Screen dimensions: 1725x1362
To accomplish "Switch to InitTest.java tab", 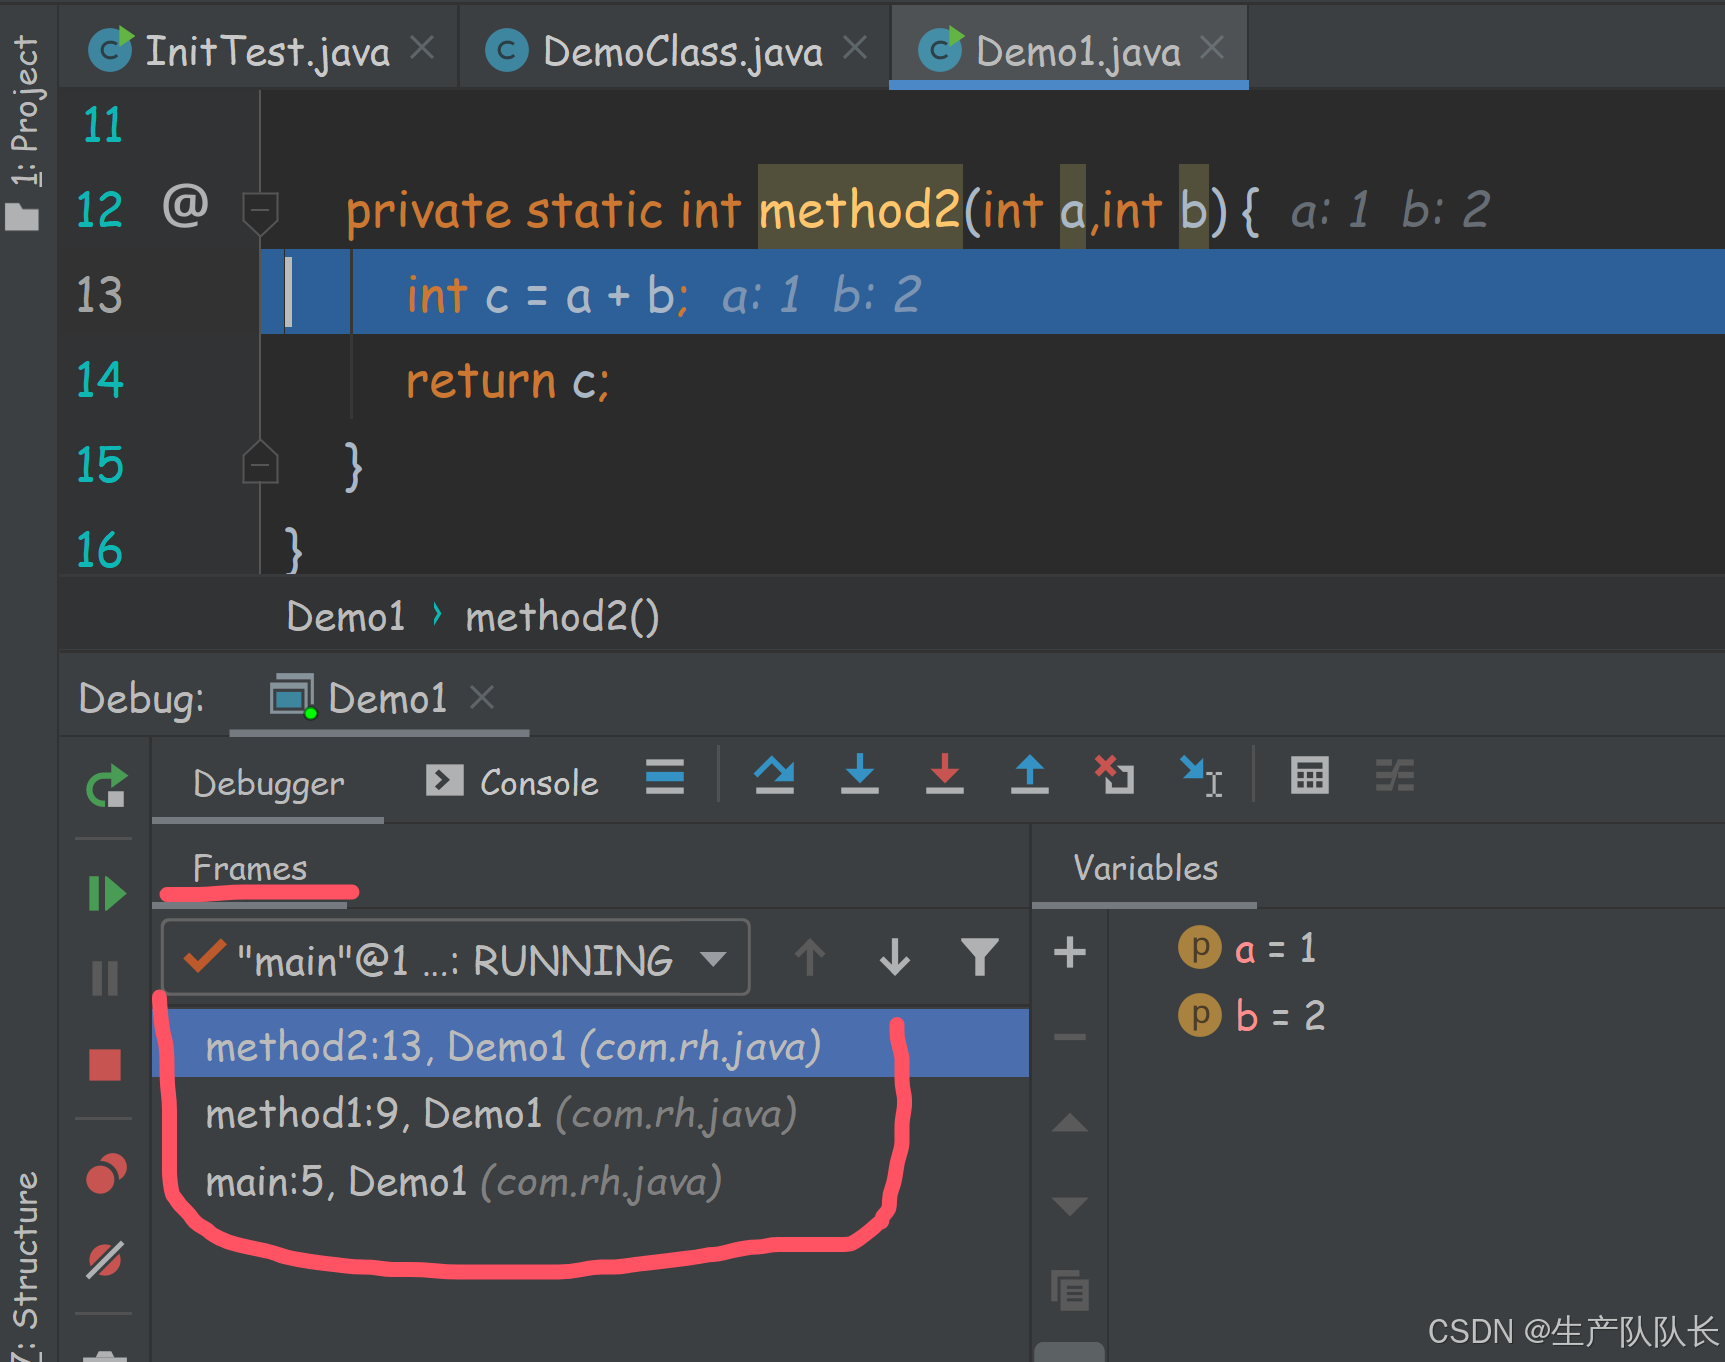I will coord(240,50).
